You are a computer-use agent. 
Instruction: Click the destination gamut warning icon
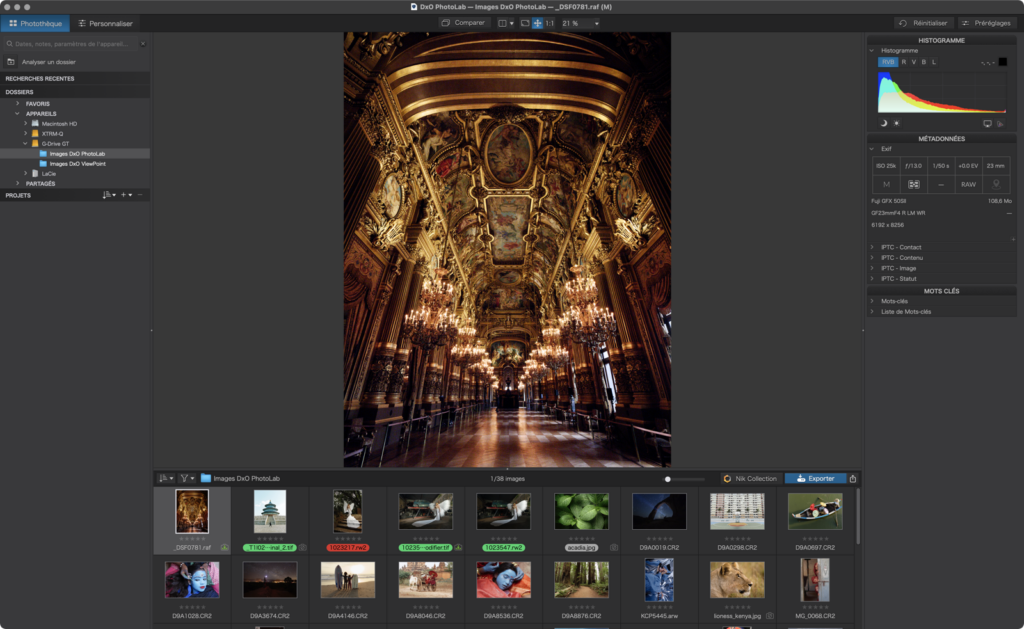pos(1000,123)
